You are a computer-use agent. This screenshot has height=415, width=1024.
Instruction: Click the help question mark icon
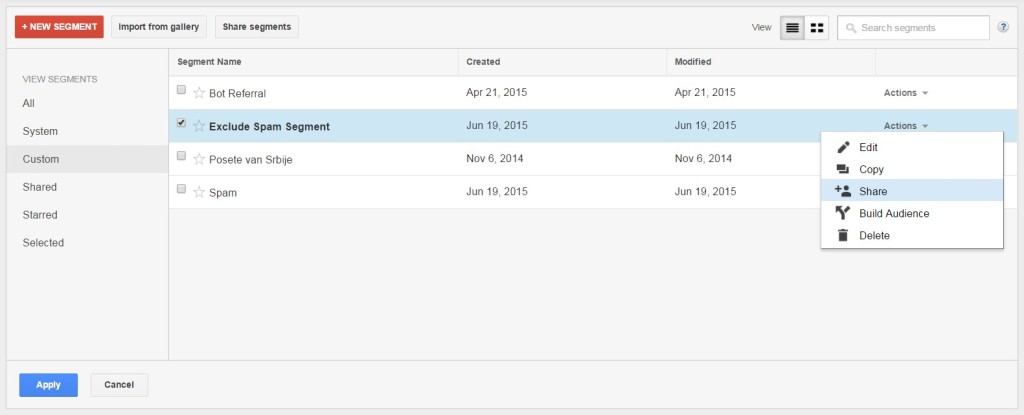(1003, 27)
